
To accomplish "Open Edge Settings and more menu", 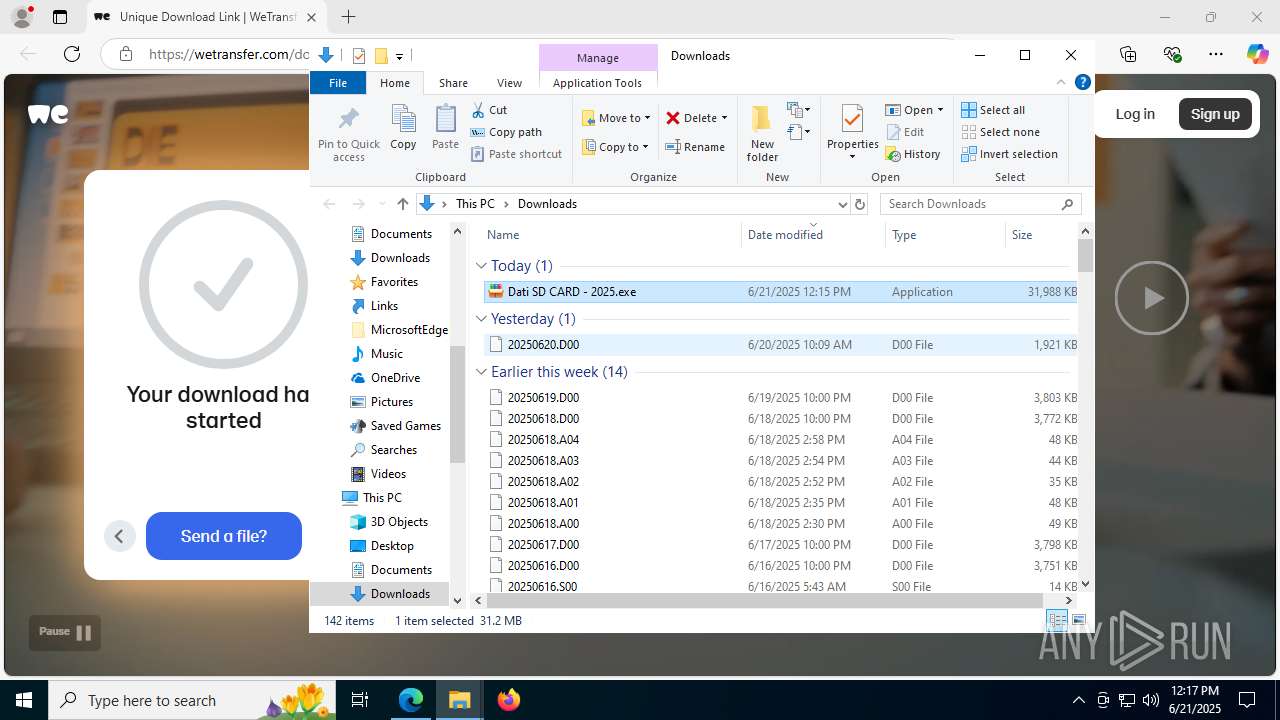I will click(1216, 54).
